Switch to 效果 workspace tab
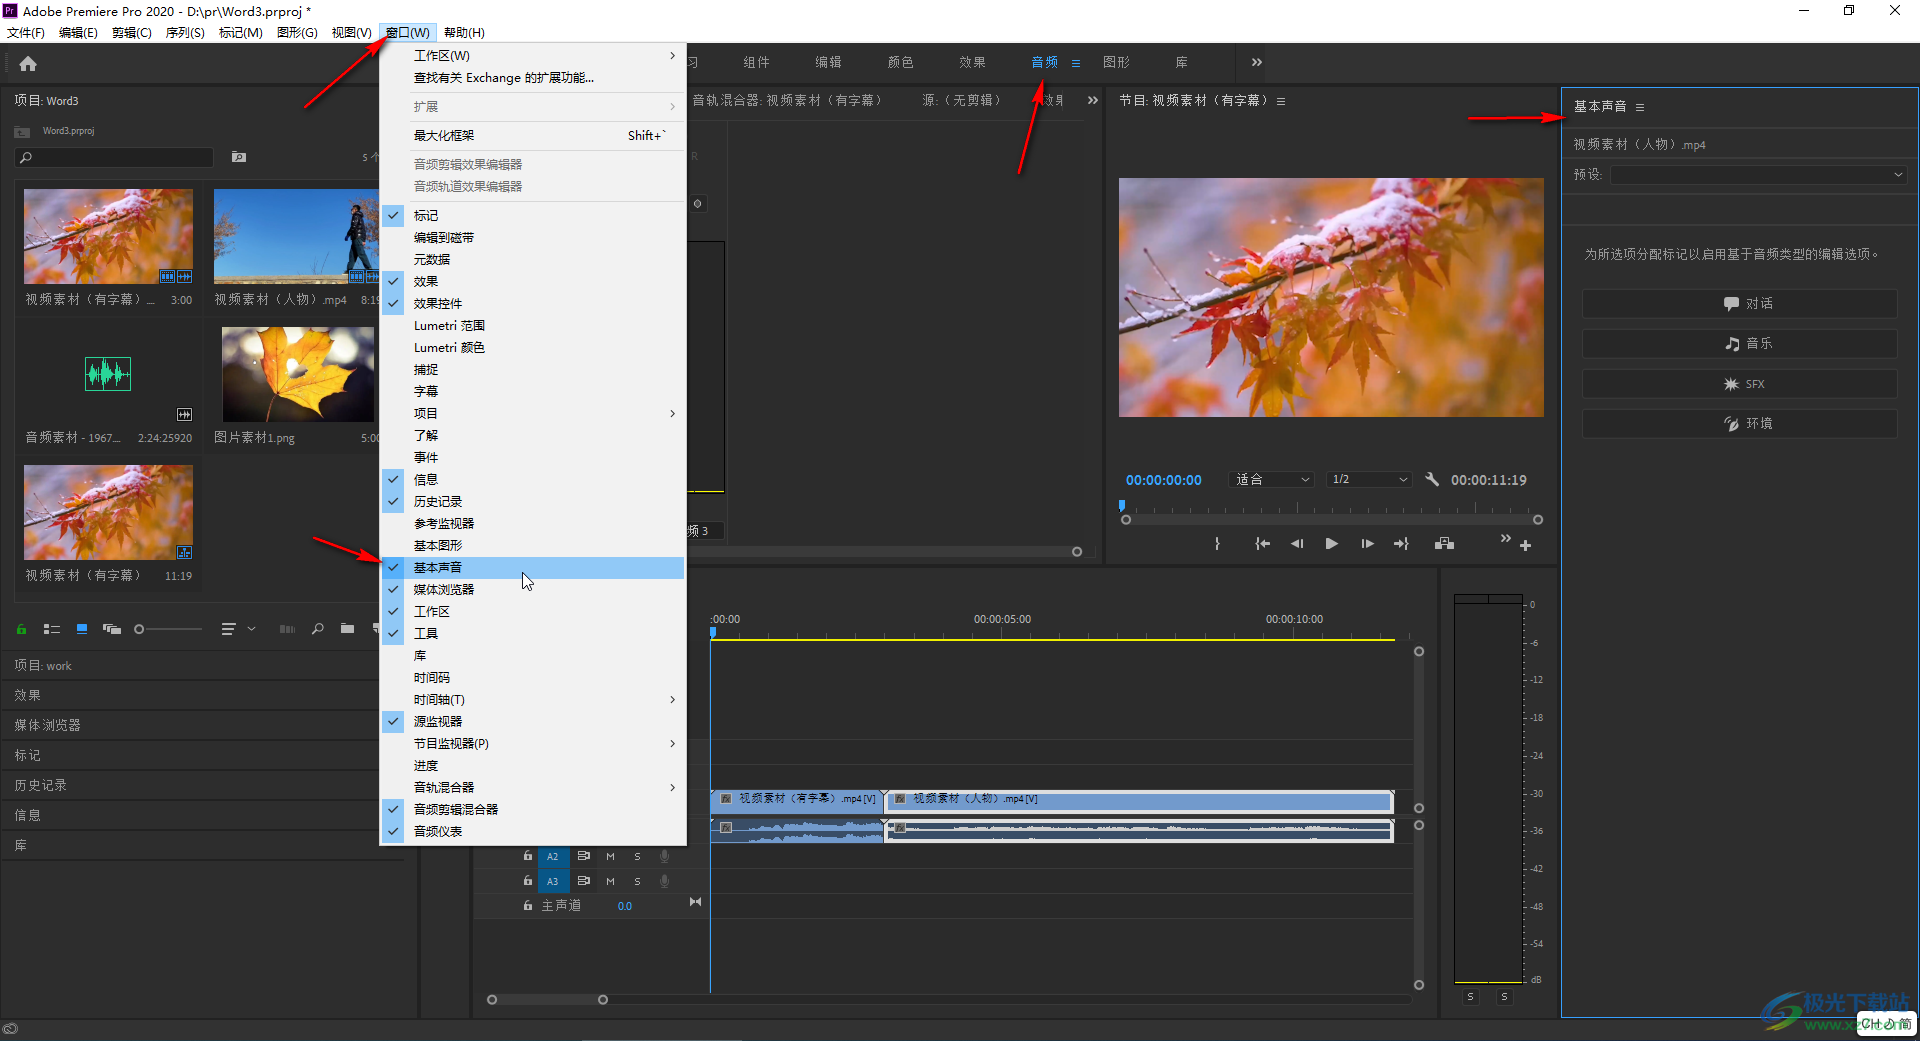 972,62
